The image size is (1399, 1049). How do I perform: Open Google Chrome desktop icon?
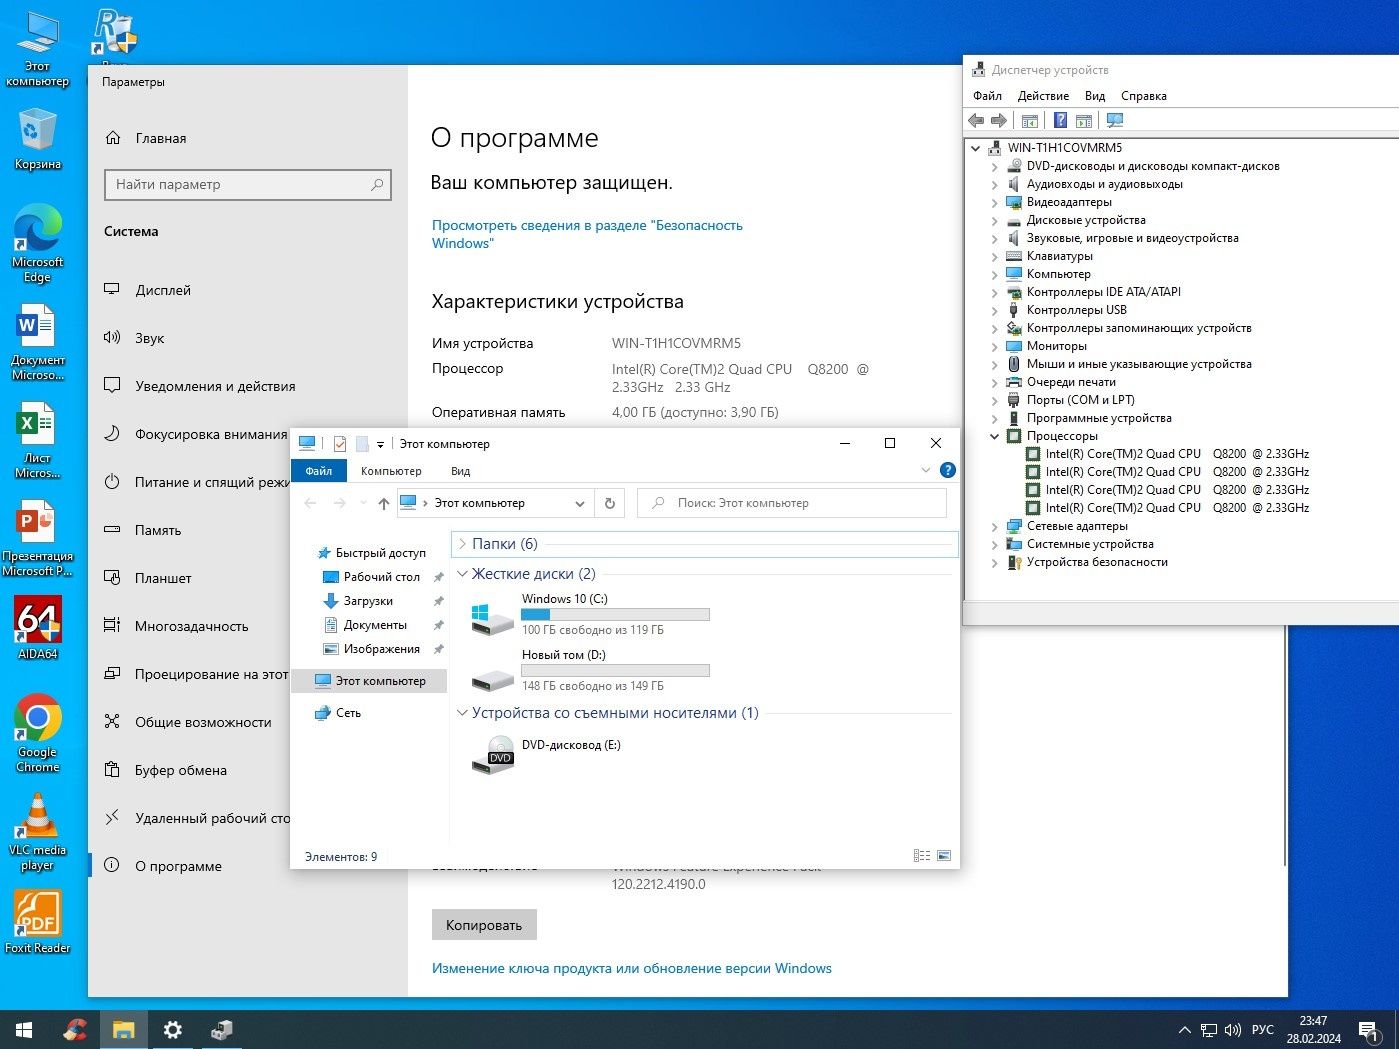[x=38, y=733]
